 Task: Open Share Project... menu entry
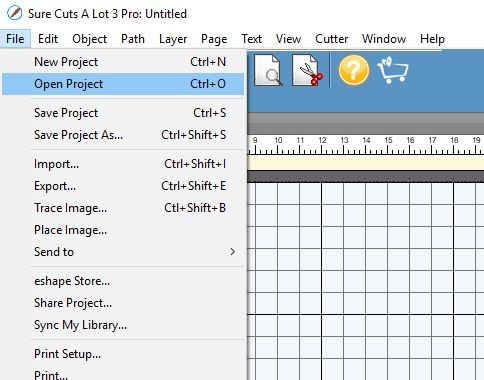(x=123, y=303)
